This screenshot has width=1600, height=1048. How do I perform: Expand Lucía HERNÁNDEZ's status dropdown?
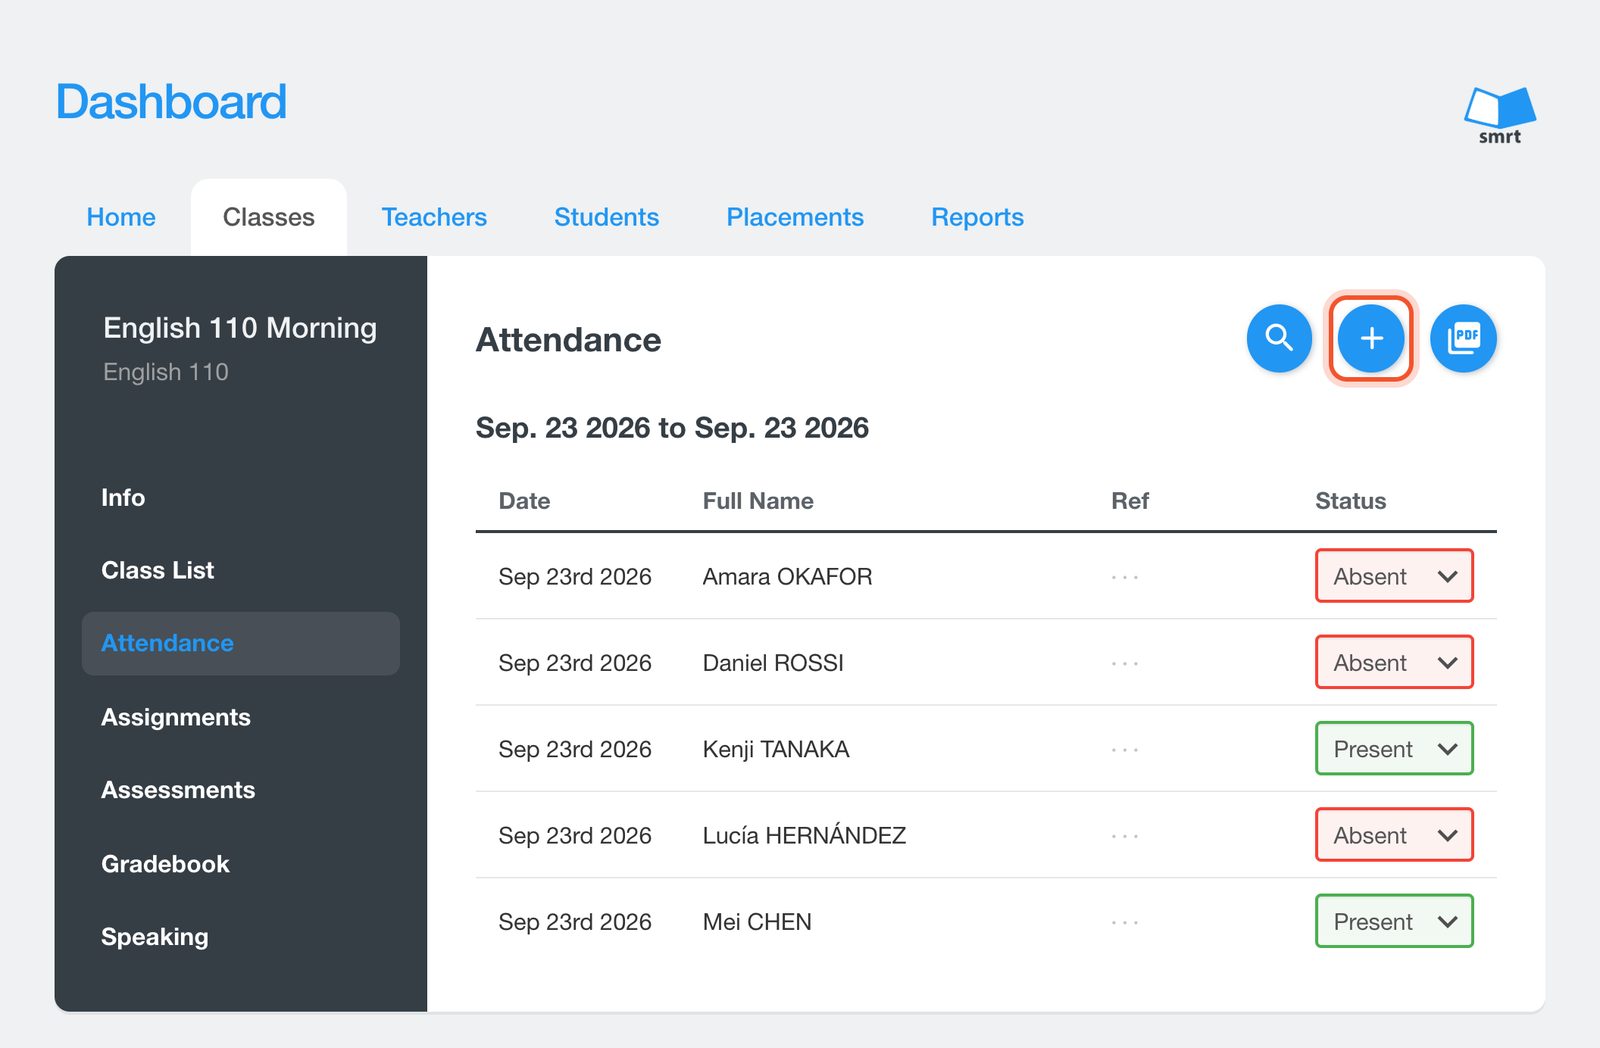1394,835
